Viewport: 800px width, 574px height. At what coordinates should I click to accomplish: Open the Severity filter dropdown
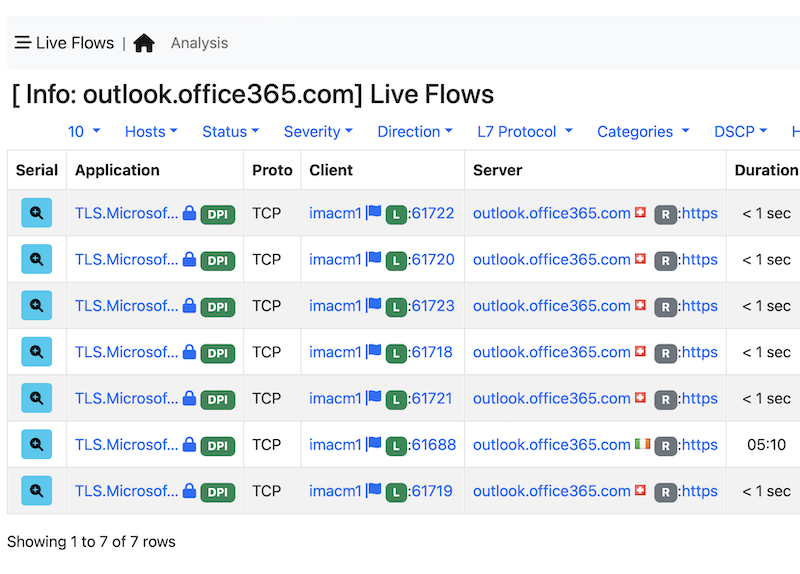click(318, 132)
